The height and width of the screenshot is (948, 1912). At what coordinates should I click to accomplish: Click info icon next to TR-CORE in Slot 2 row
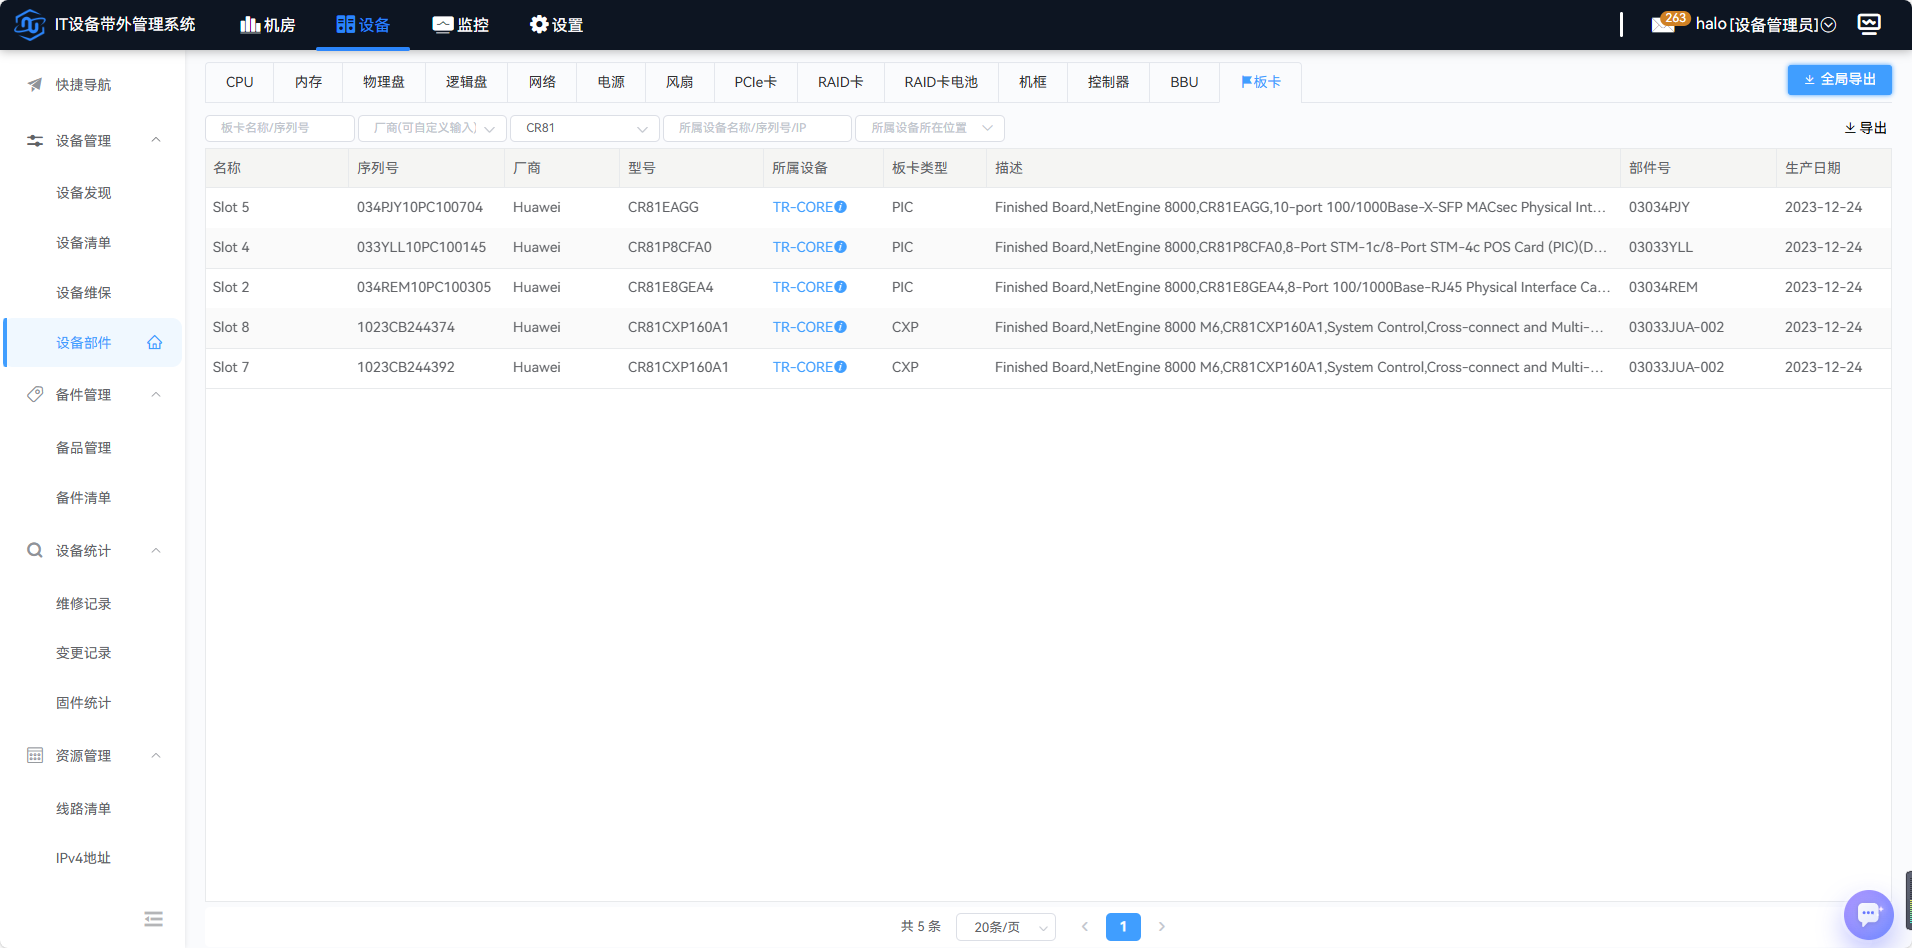tap(841, 287)
